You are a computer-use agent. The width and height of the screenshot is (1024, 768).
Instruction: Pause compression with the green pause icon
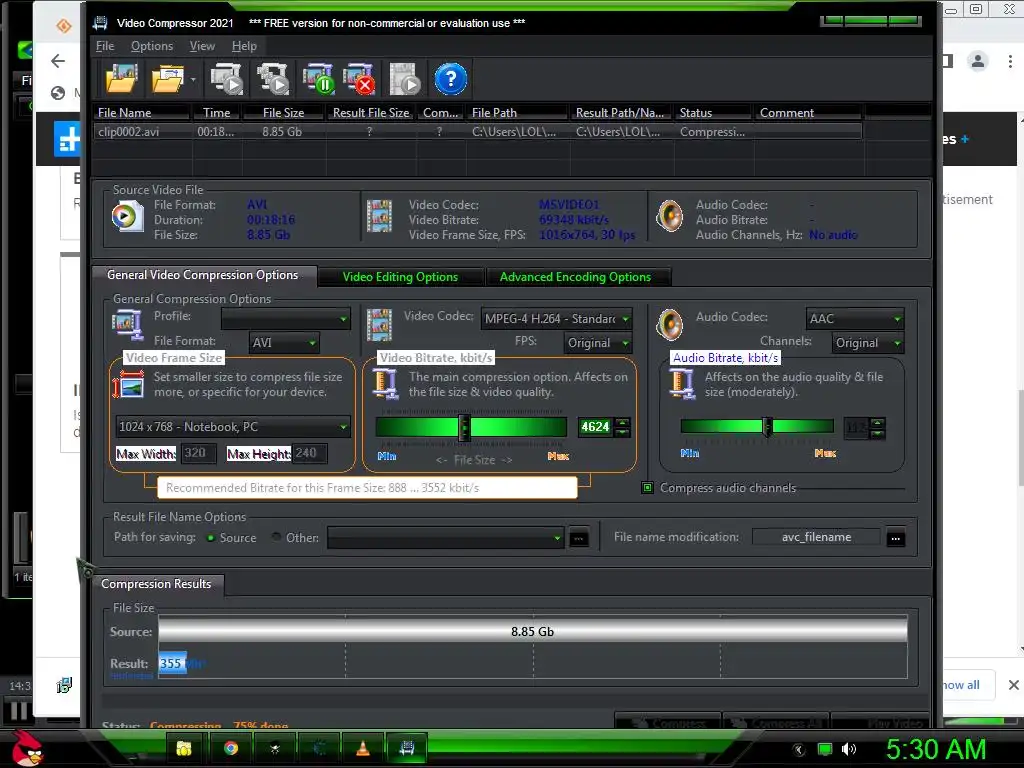coord(318,79)
